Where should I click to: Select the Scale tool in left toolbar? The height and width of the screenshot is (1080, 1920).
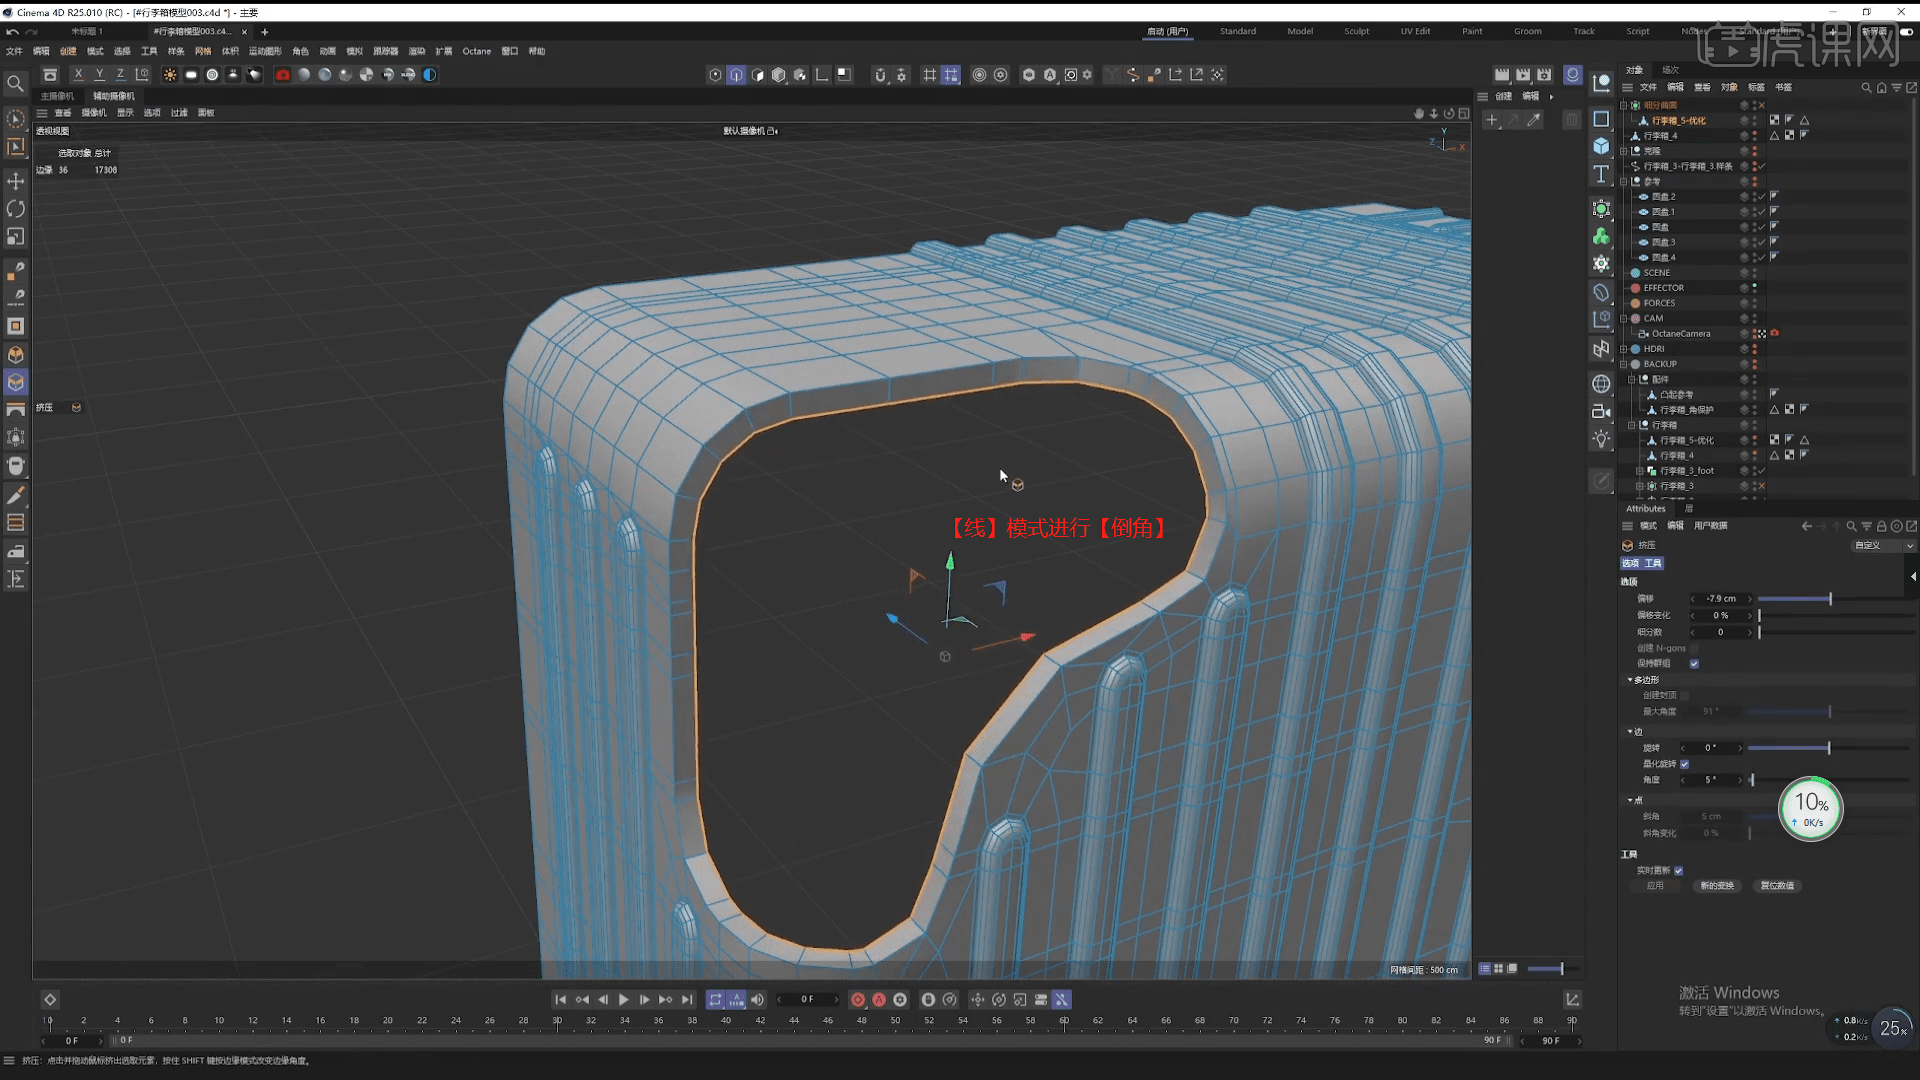(x=15, y=237)
